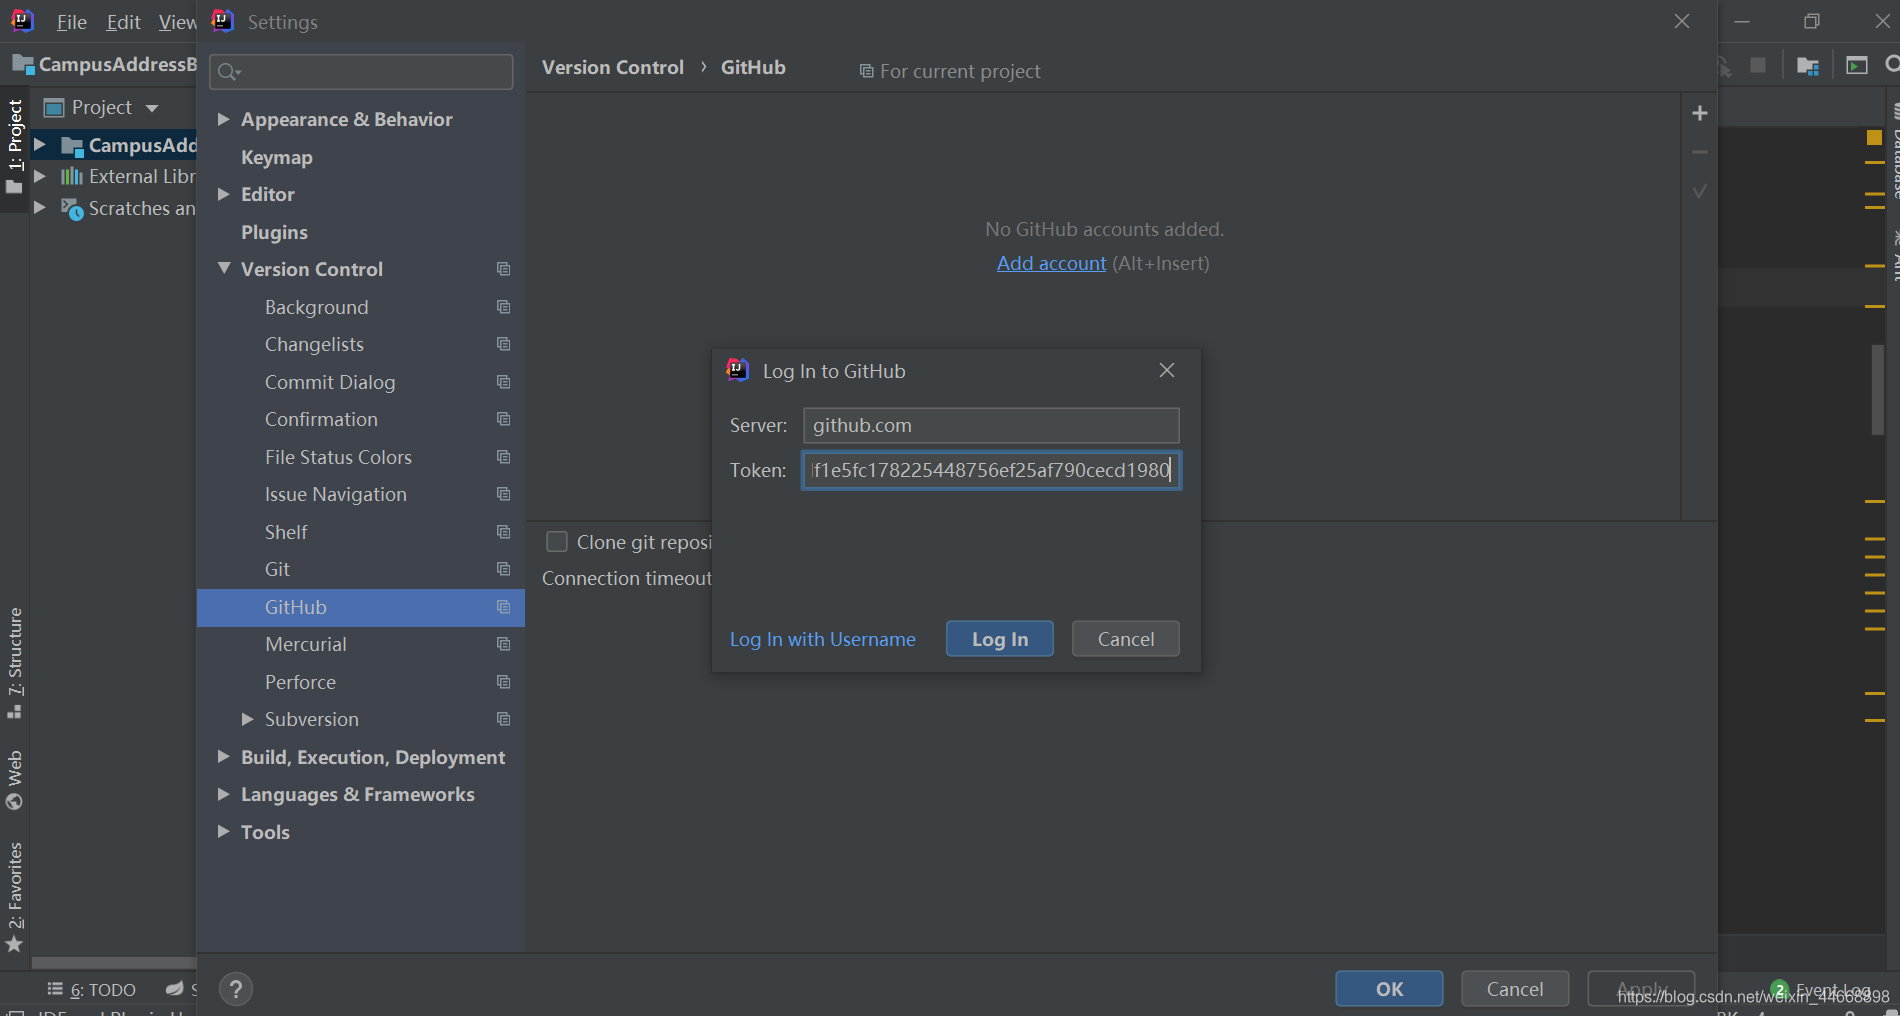
Task: Click the project-level icon beside Confirmation
Action: point(503,419)
